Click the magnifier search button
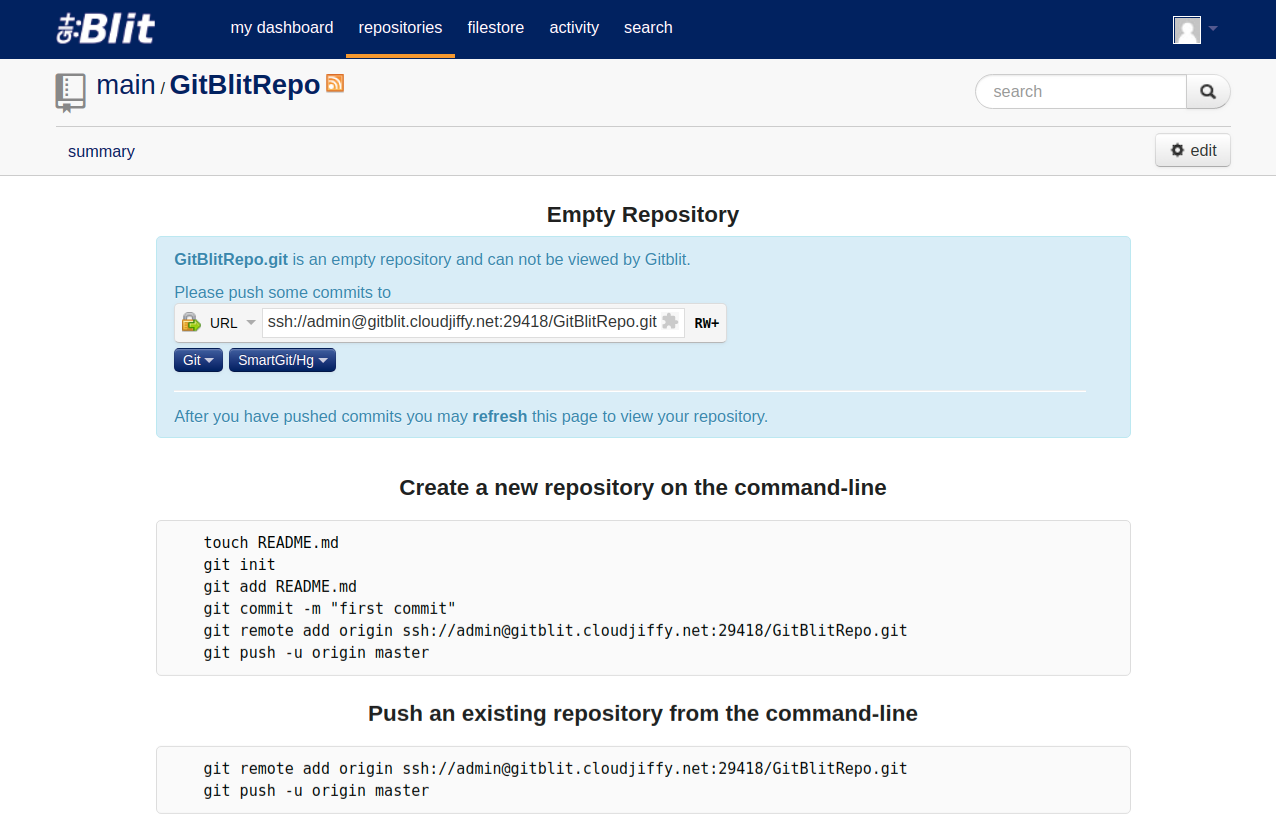This screenshot has width=1283, height=828. [1208, 91]
